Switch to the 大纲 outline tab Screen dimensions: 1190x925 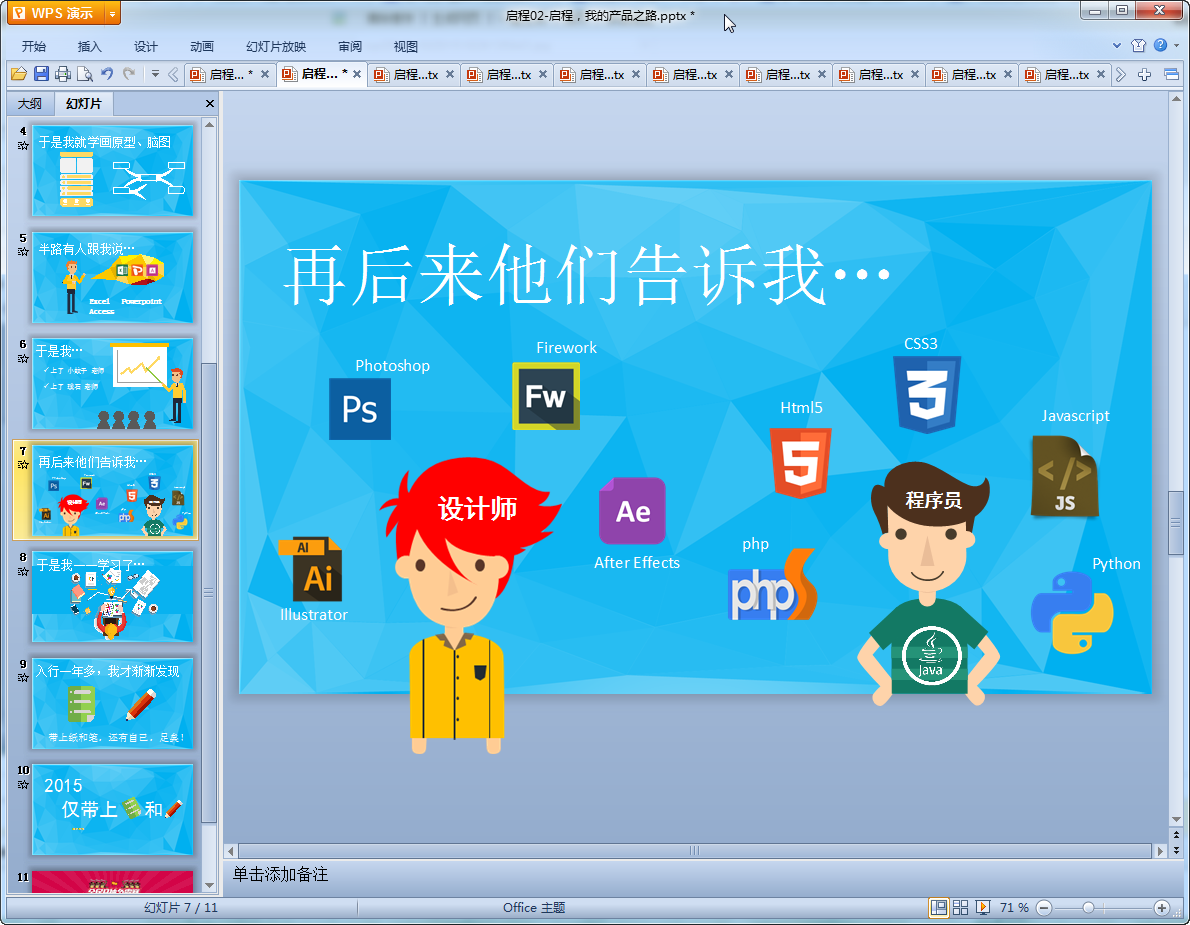point(30,104)
